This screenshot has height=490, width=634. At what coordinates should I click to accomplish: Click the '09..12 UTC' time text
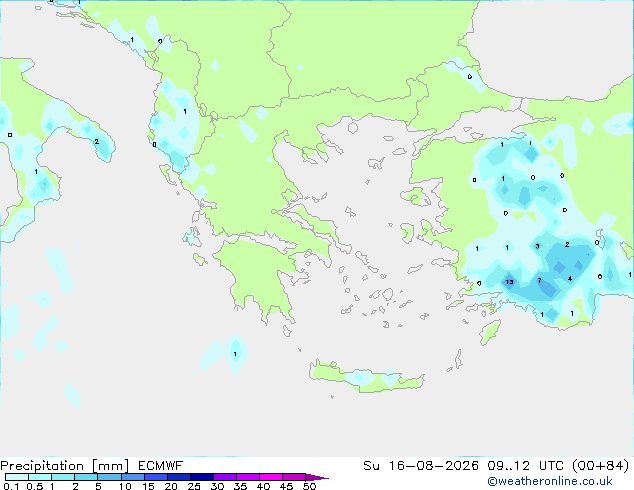pyautogui.click(x=526, y=466)
